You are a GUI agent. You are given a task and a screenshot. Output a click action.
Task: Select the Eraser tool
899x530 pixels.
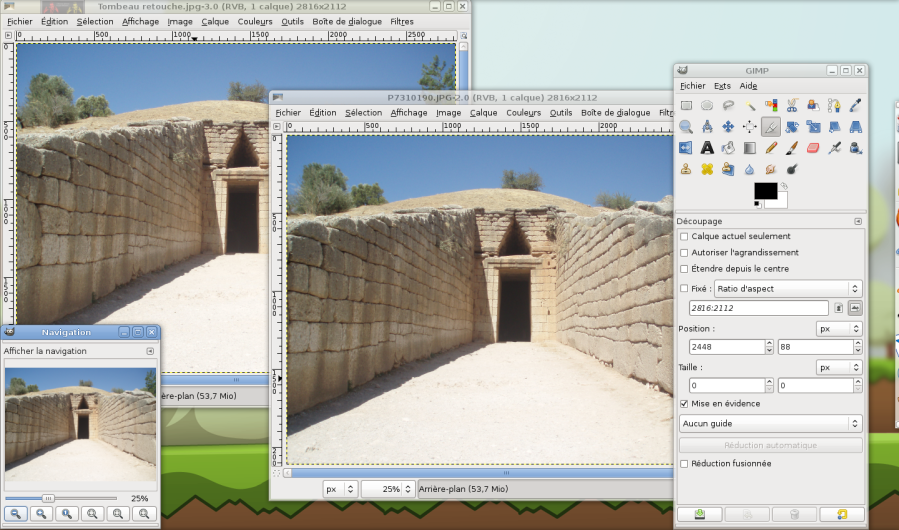coord(812,148)
